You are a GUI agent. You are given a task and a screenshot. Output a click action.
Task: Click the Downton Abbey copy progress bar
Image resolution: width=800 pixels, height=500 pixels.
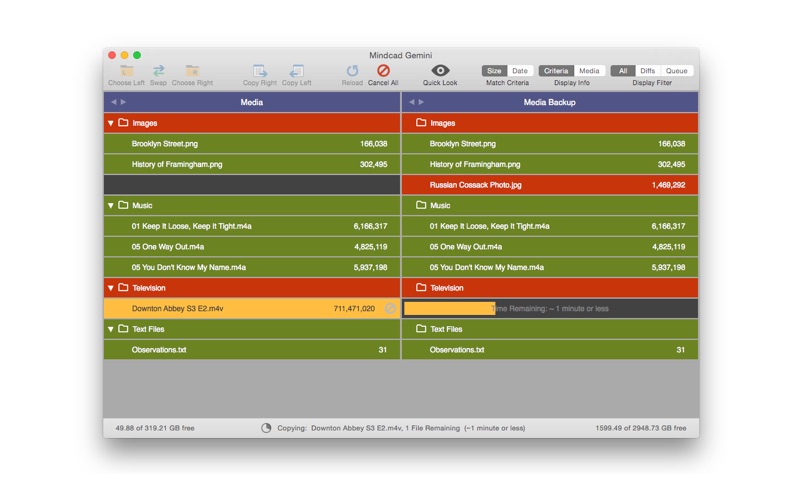click(x=450, y=309)
